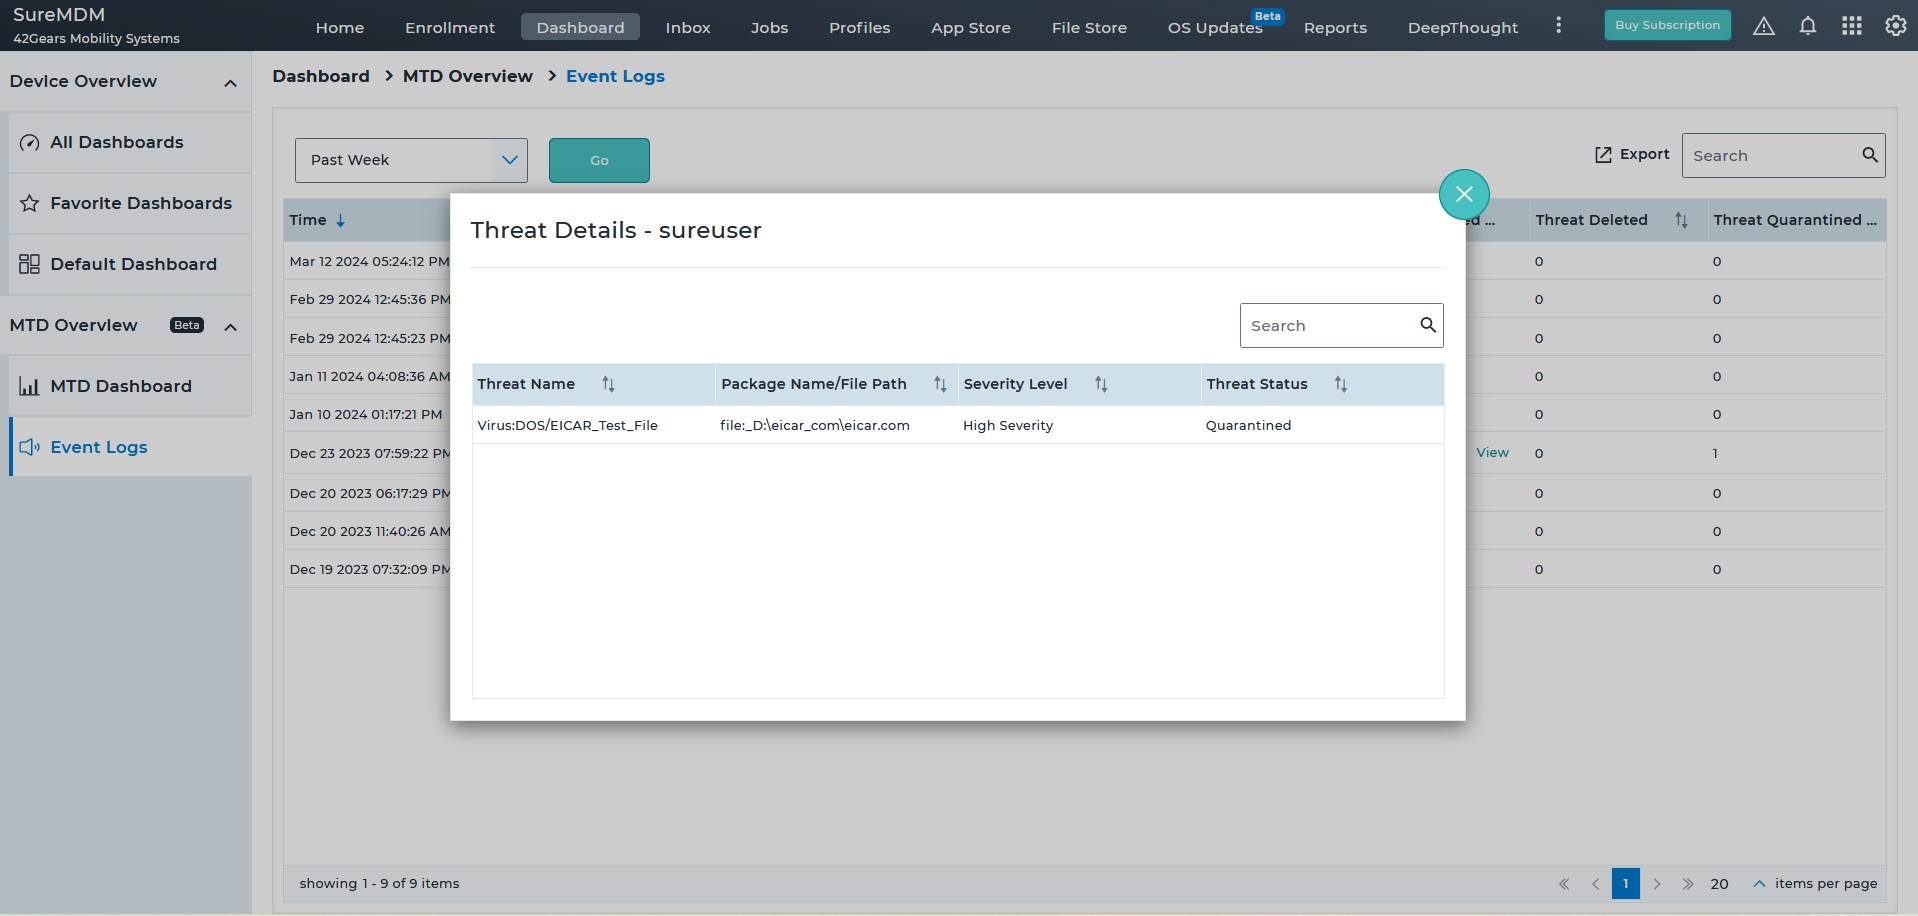This screenshot has height=916, width=1918.
Task: Click the View link in Dec 23 row
Action: [1492, 453]
